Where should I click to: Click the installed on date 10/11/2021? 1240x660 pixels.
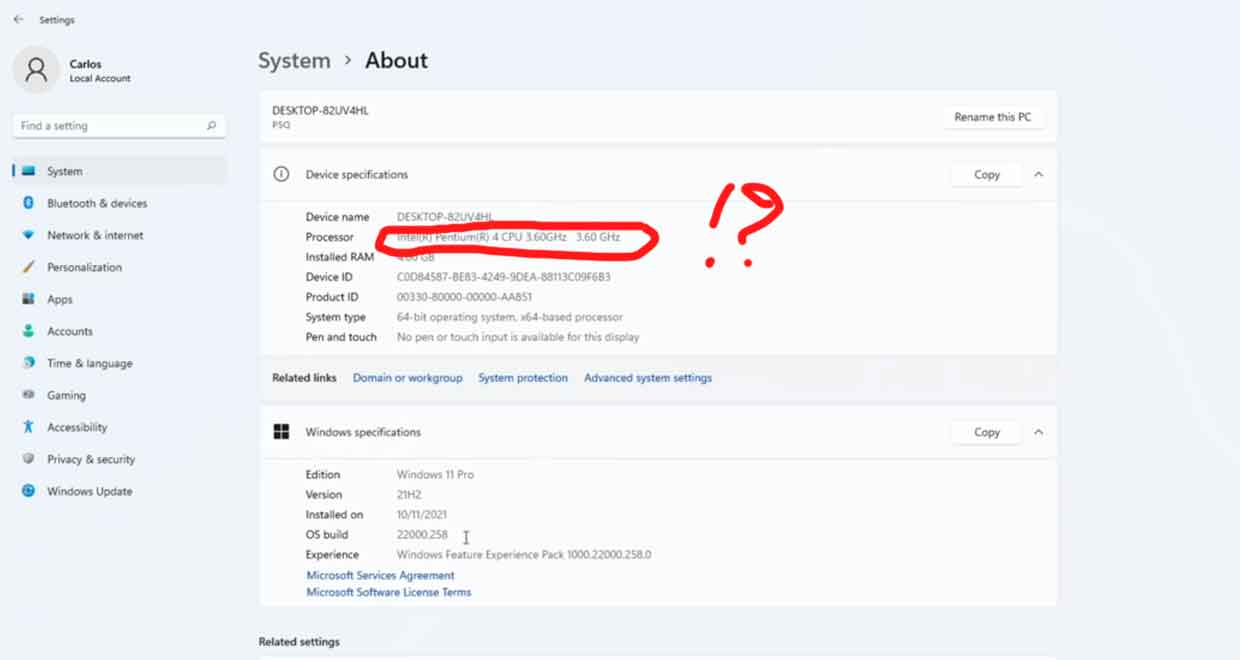click(422, 515)
